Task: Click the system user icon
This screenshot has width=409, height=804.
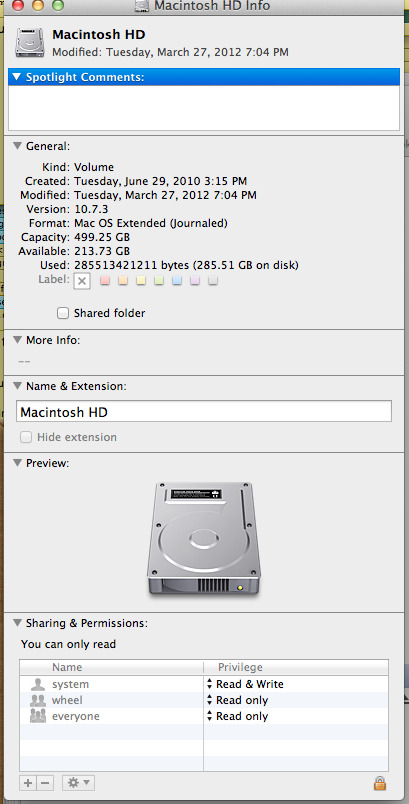Action: click(x=38, y=684)
